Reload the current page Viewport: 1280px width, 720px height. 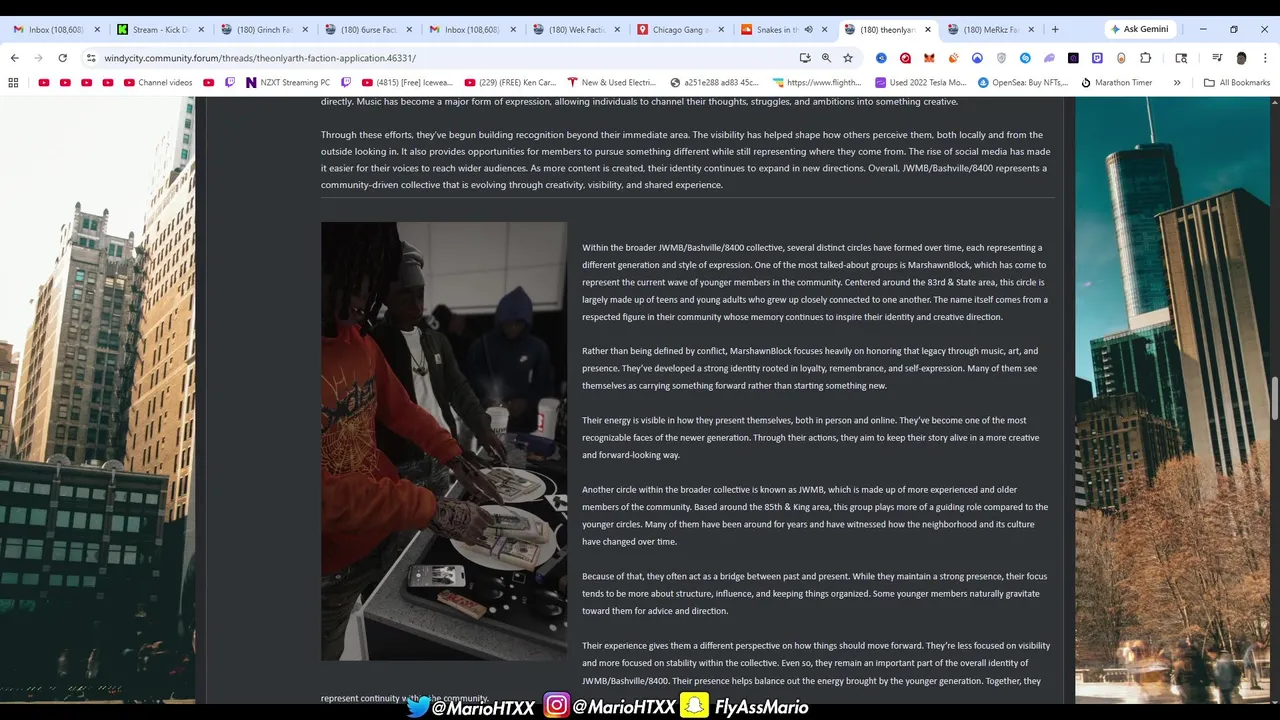(x=62, y=58)
